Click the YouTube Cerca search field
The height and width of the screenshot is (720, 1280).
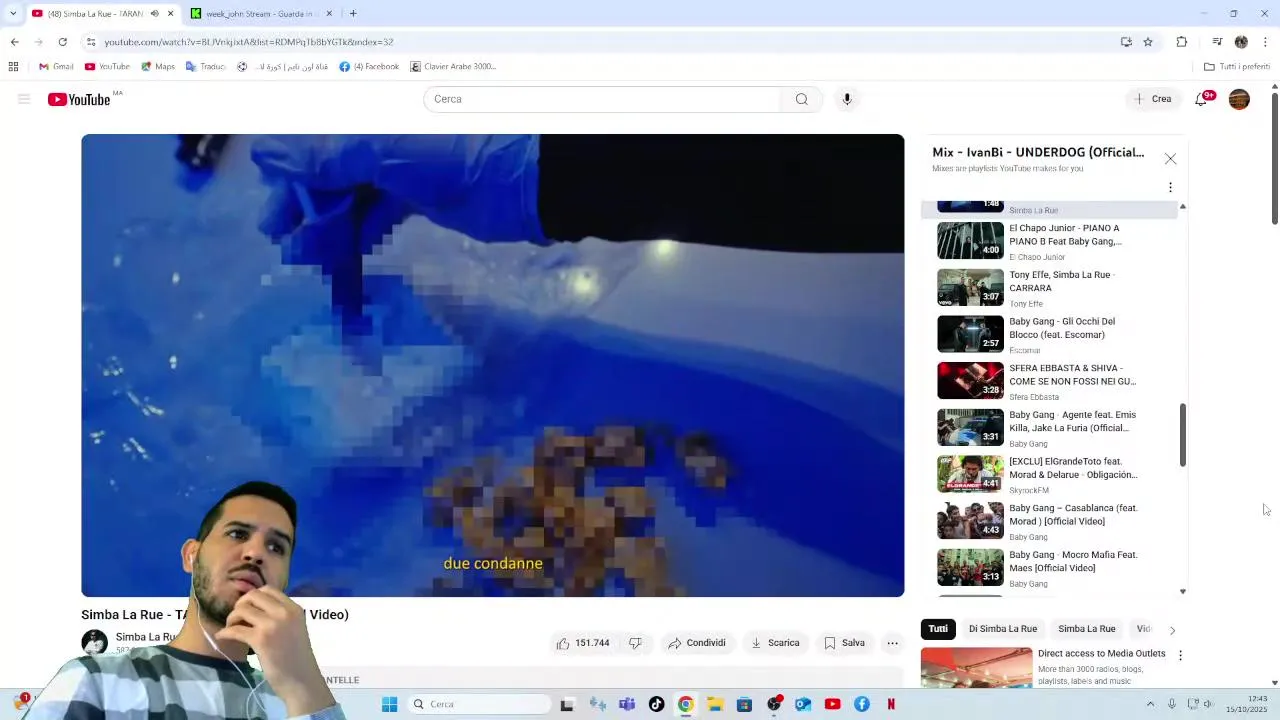pos(602,99)
